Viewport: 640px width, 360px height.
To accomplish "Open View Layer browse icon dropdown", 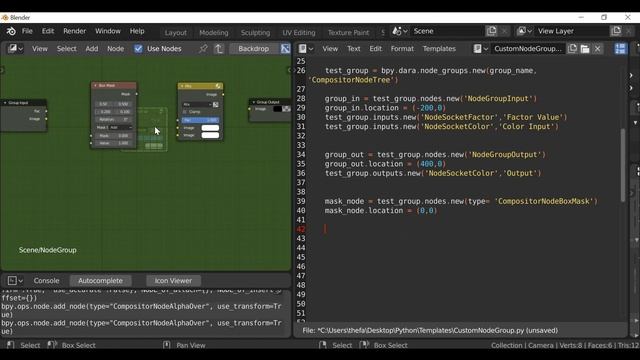I will (524, 31).
